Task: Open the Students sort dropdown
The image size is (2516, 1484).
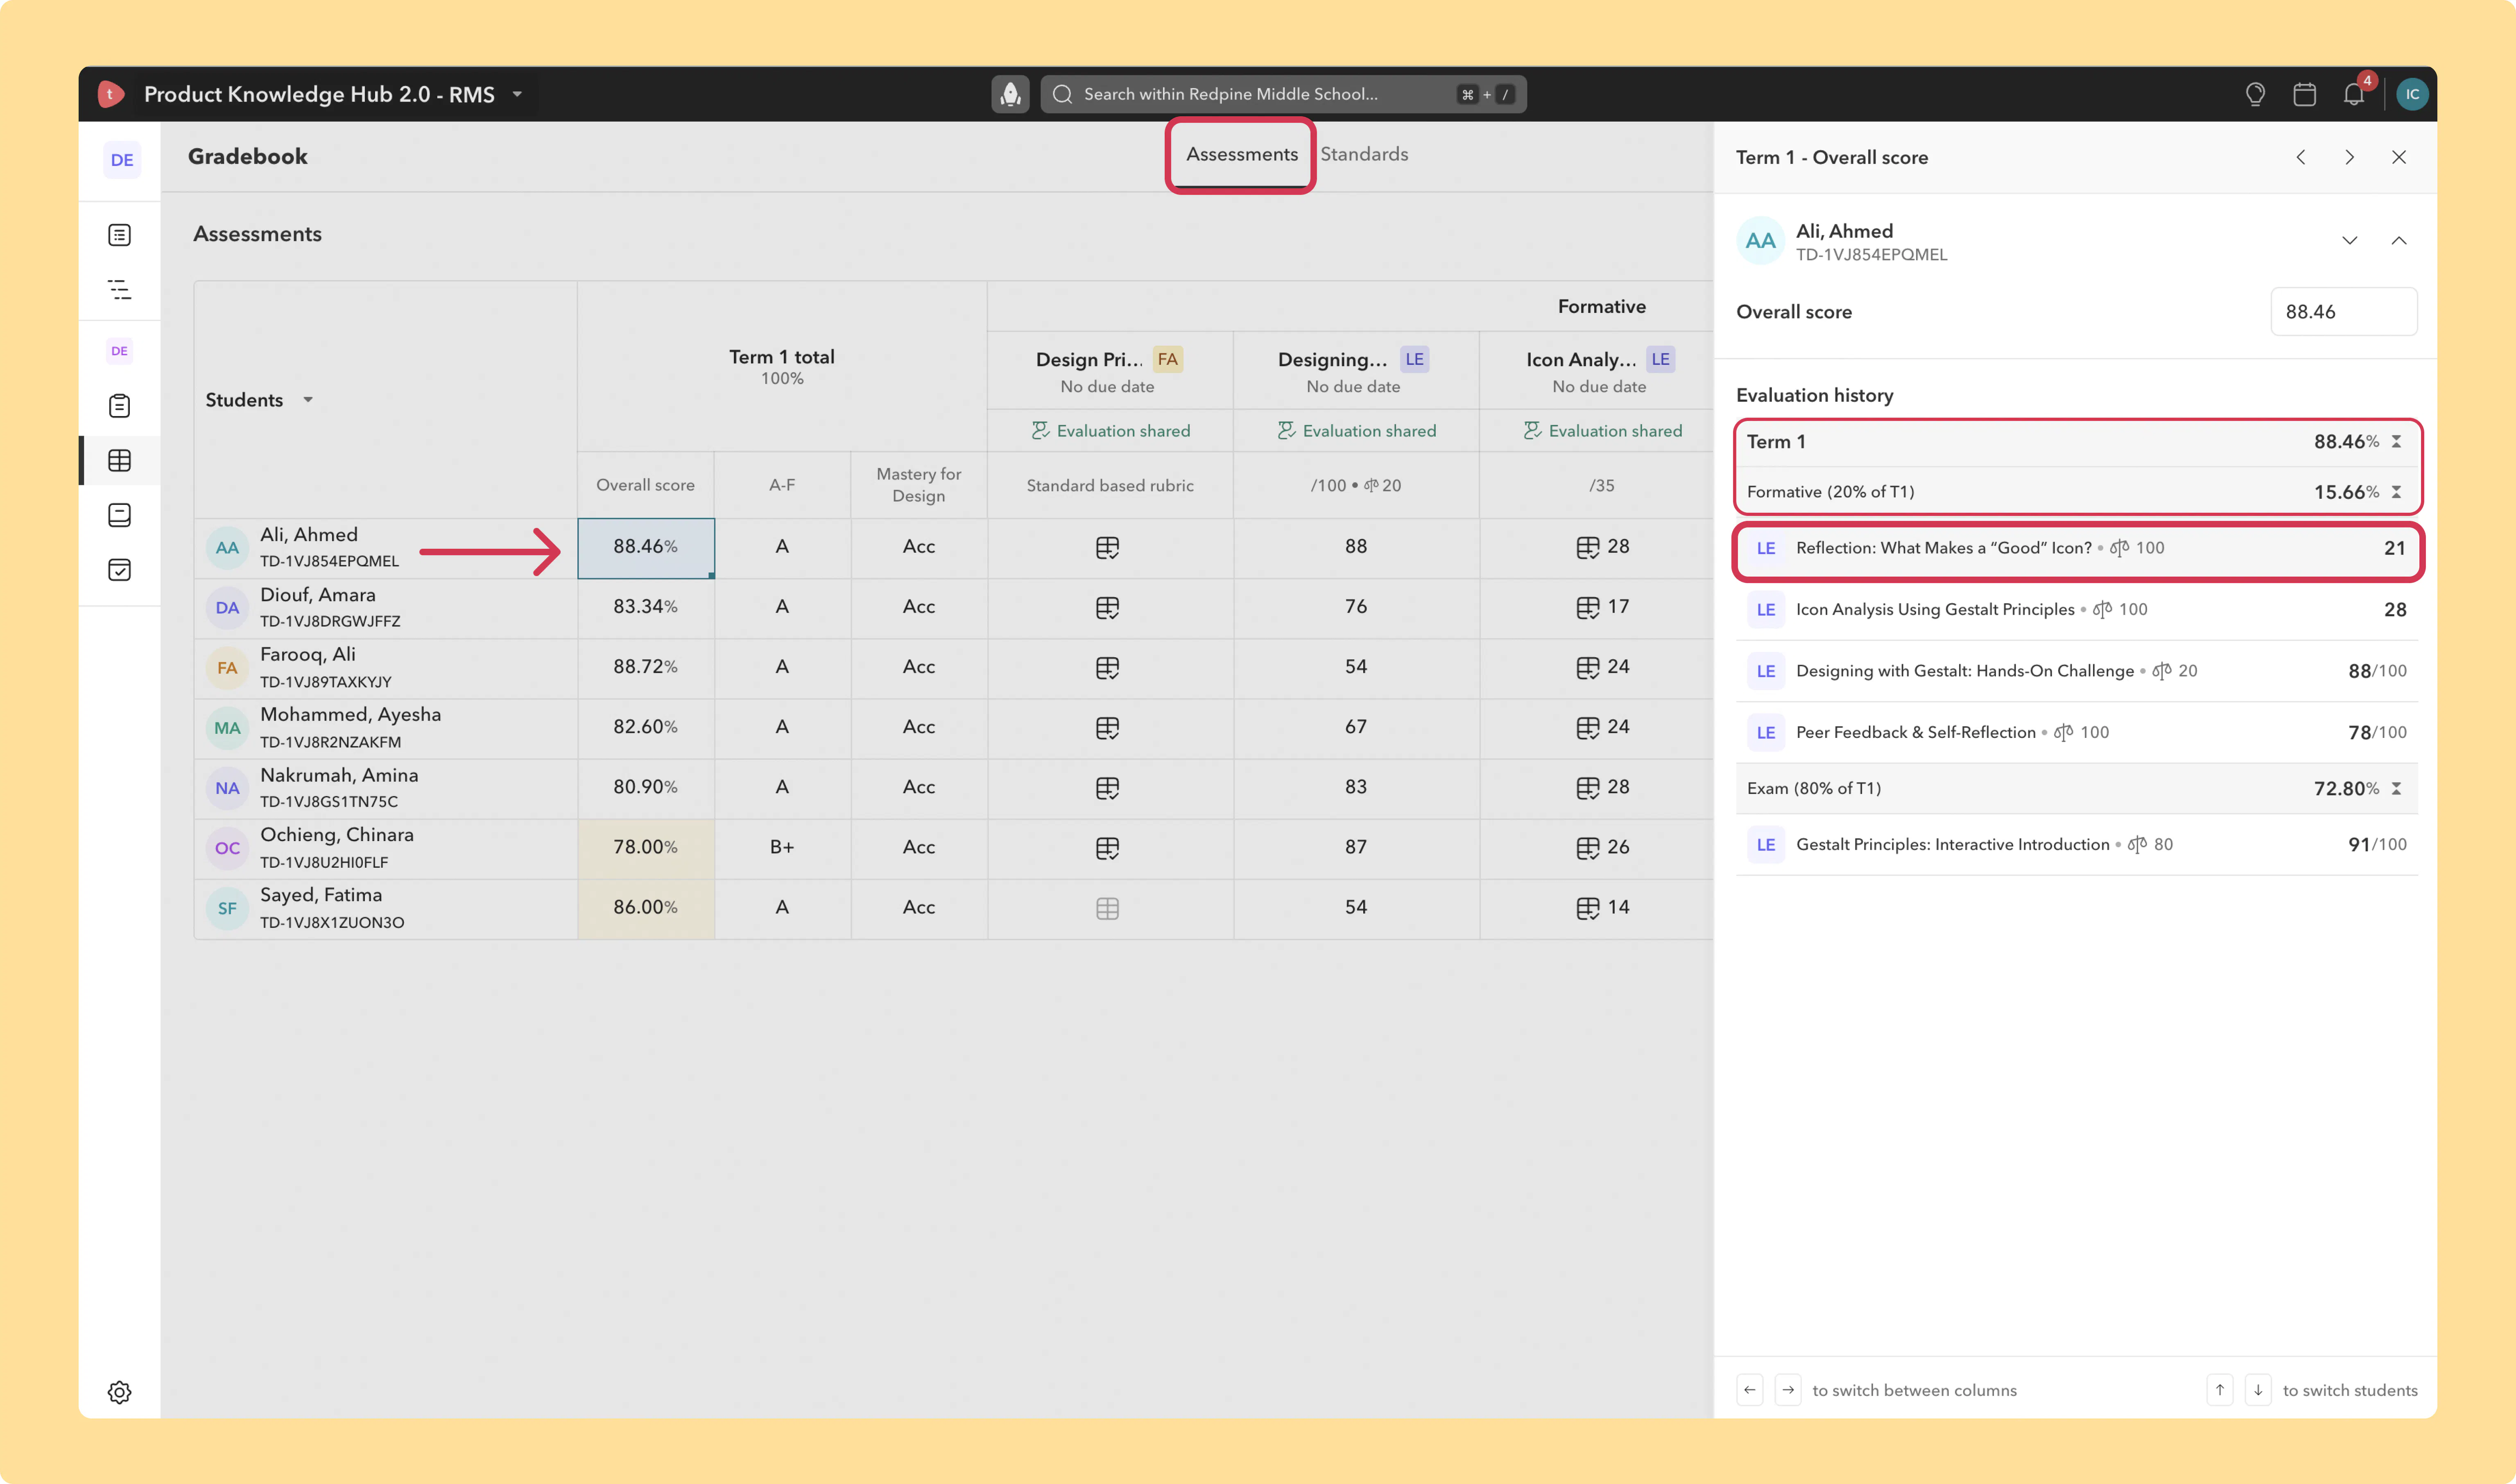Action: click(308, 400)
